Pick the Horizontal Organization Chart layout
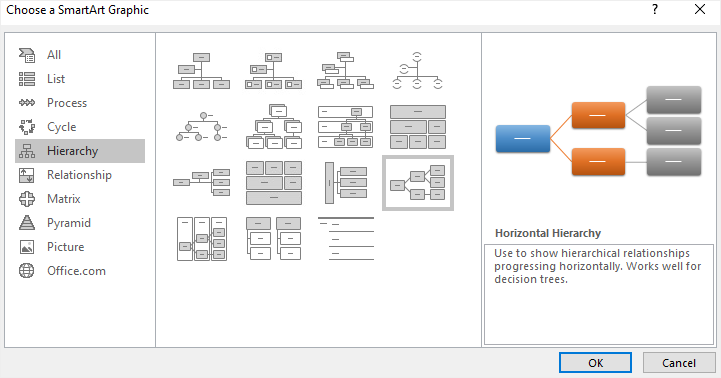This screenshot has width=721, height=378. 201,183
